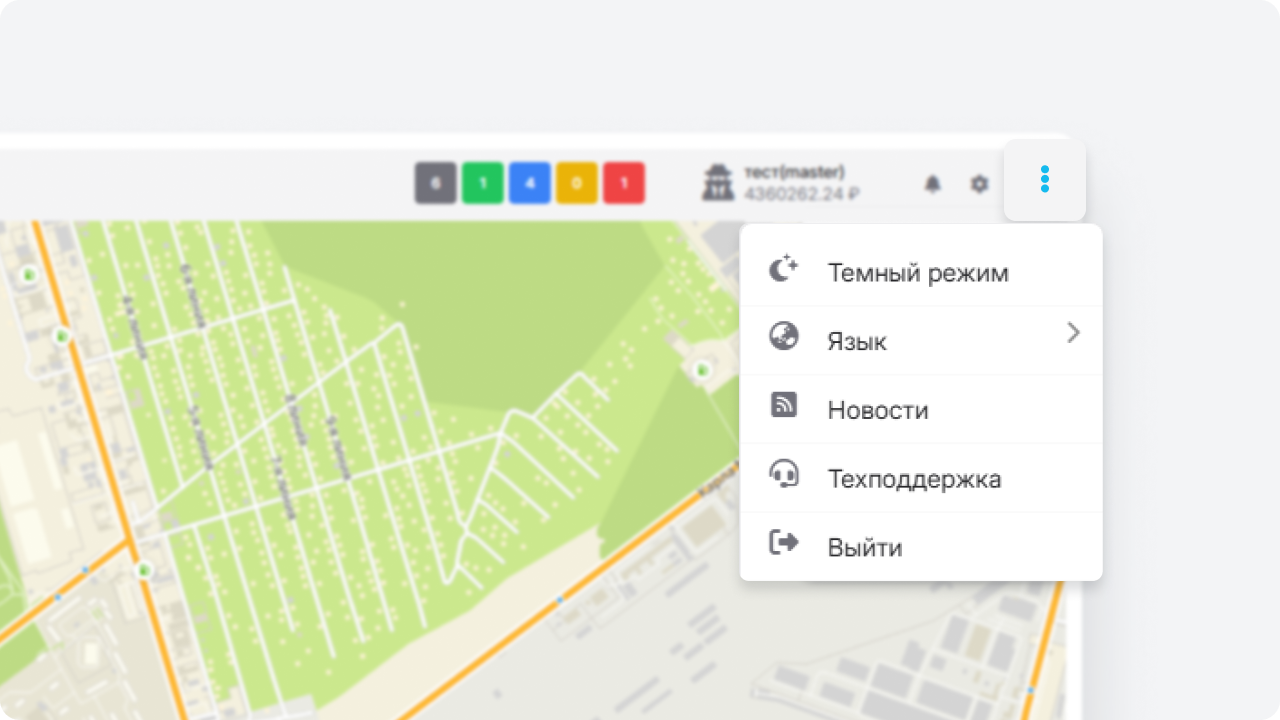Viewport: 1280px width, 720px height.
Task: Click the RSS feed icon beside Новости
Action: [783, 405]
